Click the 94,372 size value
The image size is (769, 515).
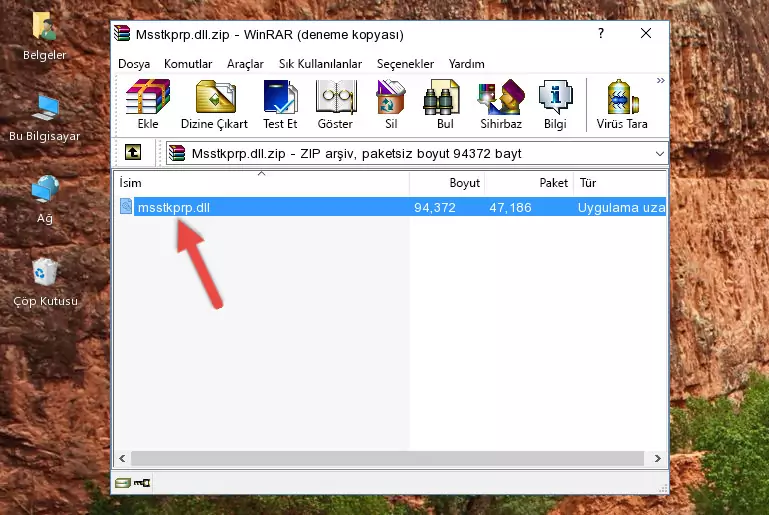[x=435, y=207]
